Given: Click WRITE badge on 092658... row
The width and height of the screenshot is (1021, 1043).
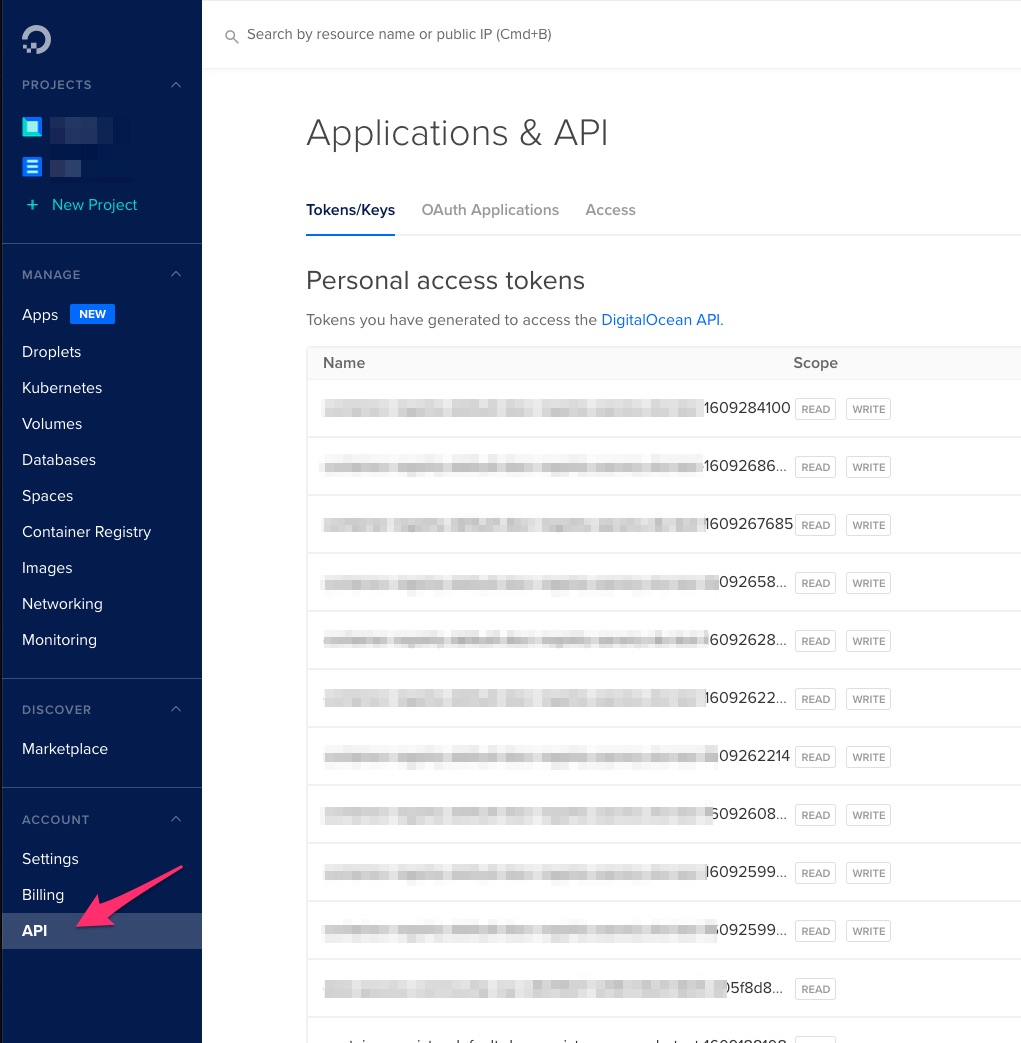Looking at the screenshot, I should tap(869, 583).
